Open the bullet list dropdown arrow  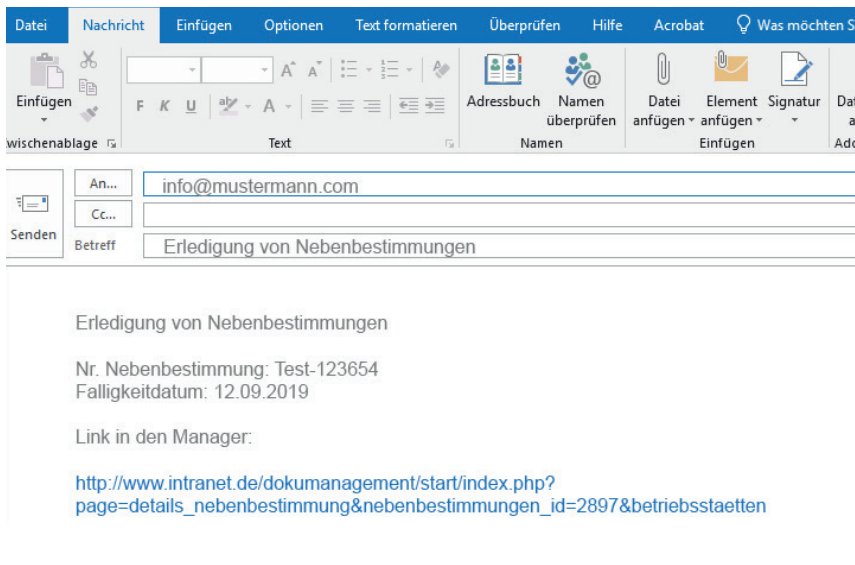367,70
